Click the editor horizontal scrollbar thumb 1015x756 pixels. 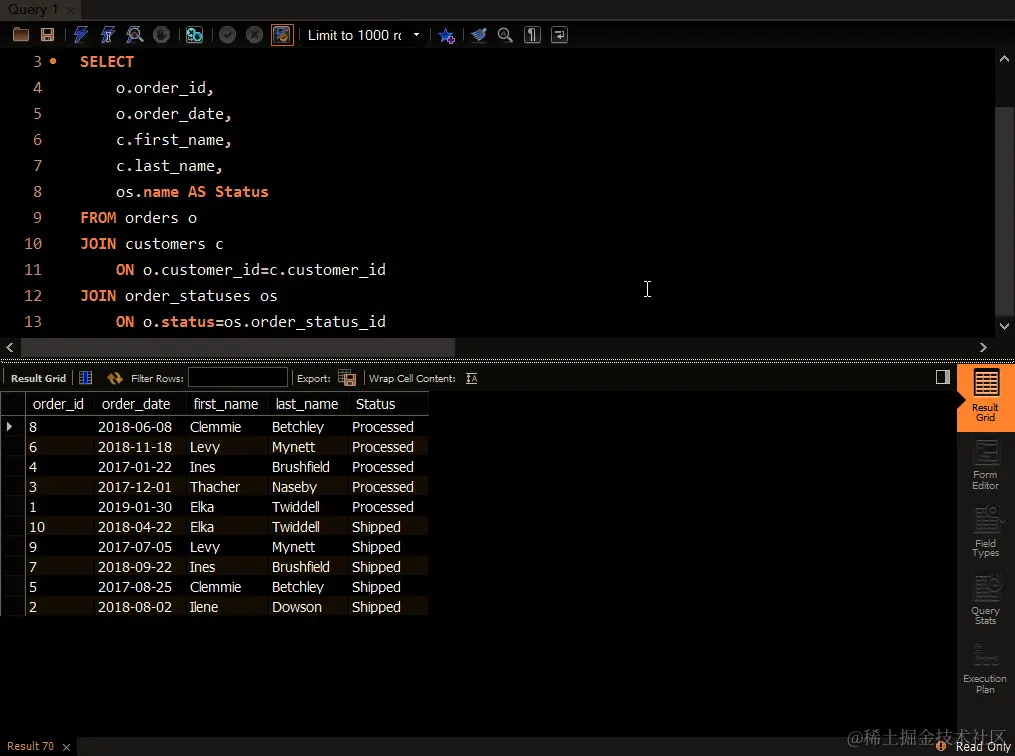(238, 348)
